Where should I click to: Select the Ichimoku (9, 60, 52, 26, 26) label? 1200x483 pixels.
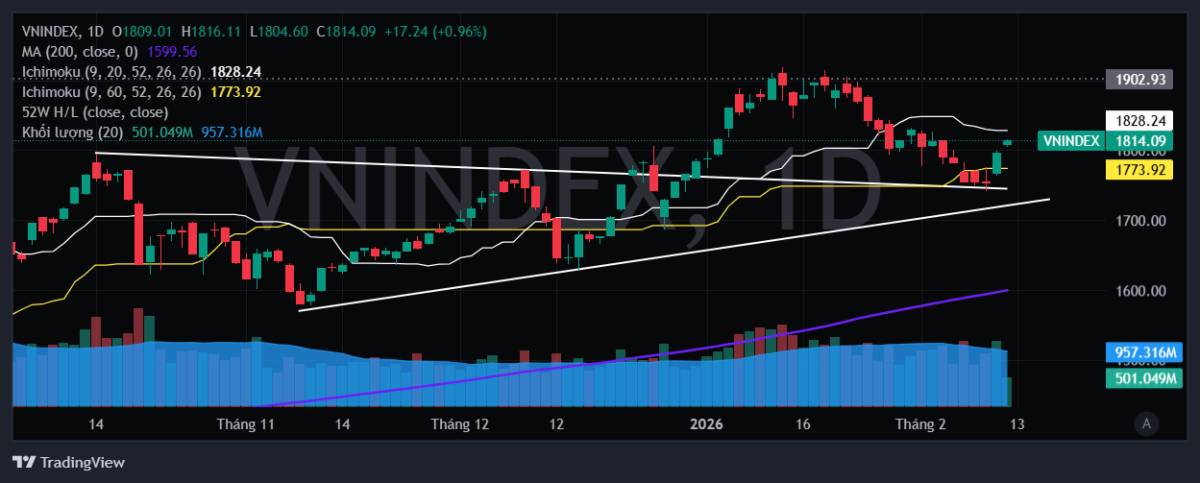(112, 92)
